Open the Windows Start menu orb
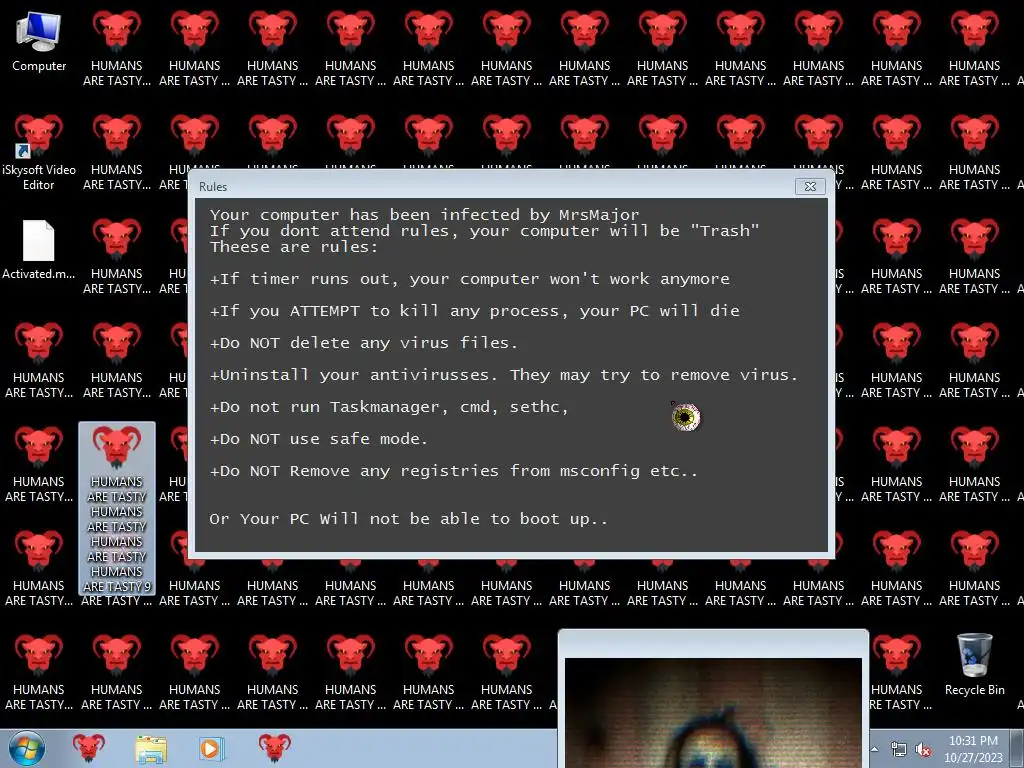 point(27,749)
